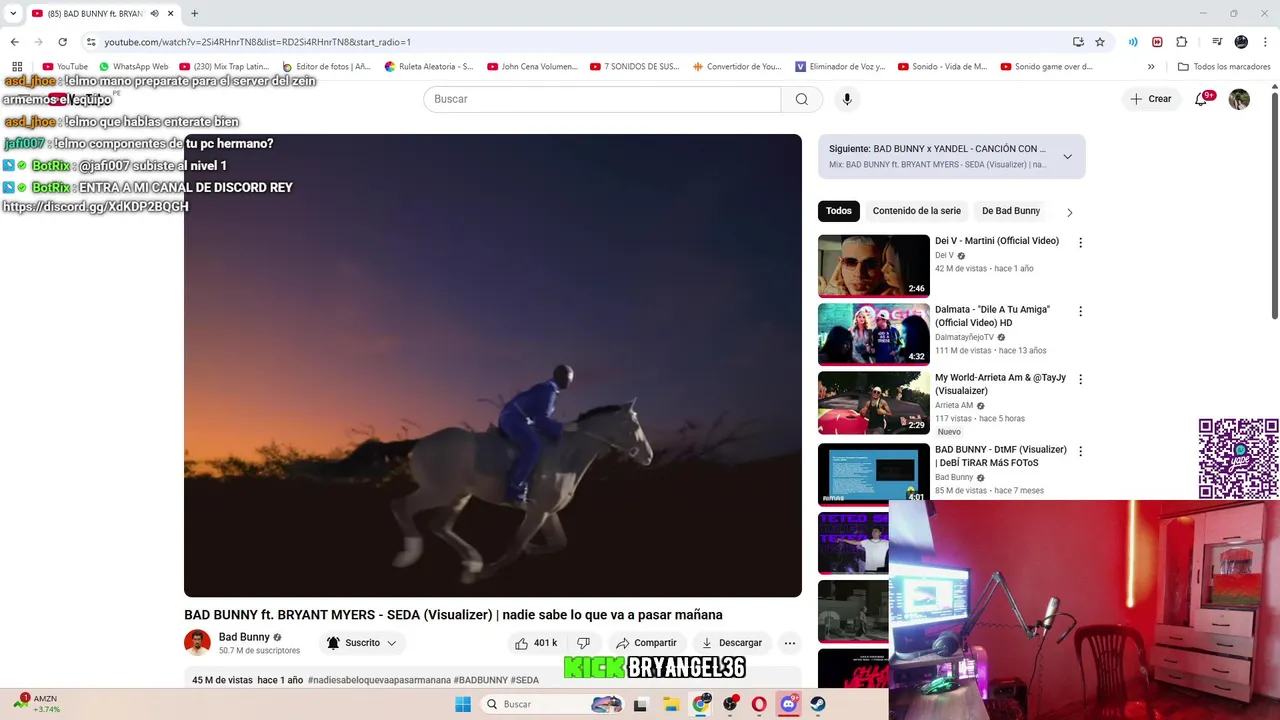Viewport: 1280px width, 720px height.
Task: Click the search magnifier button on YouTube
Action: [802, 99]
